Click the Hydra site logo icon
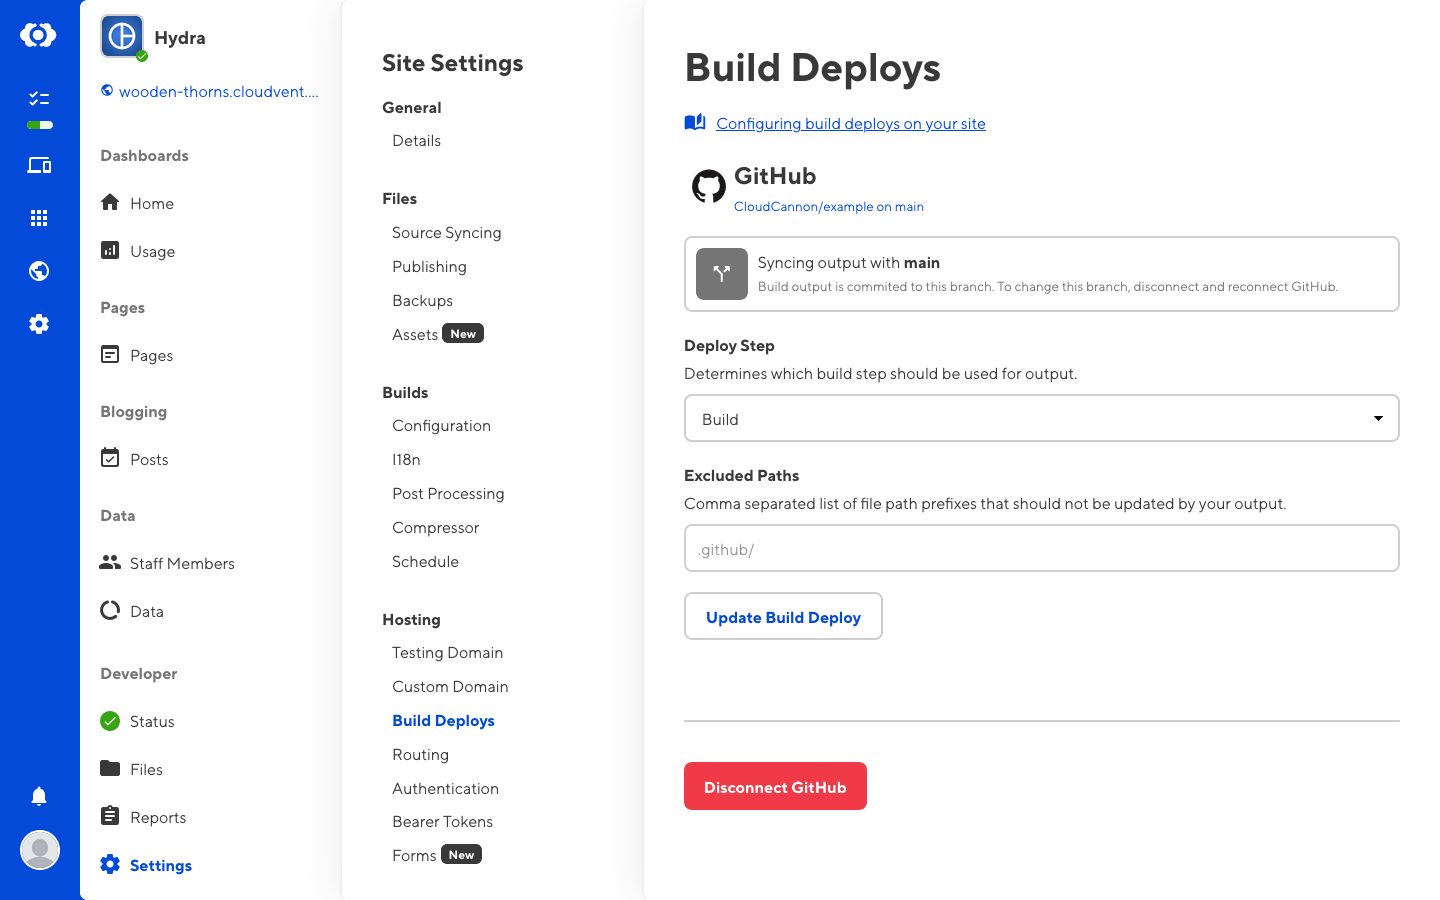The image size is (1440, 900). point(122,37)
